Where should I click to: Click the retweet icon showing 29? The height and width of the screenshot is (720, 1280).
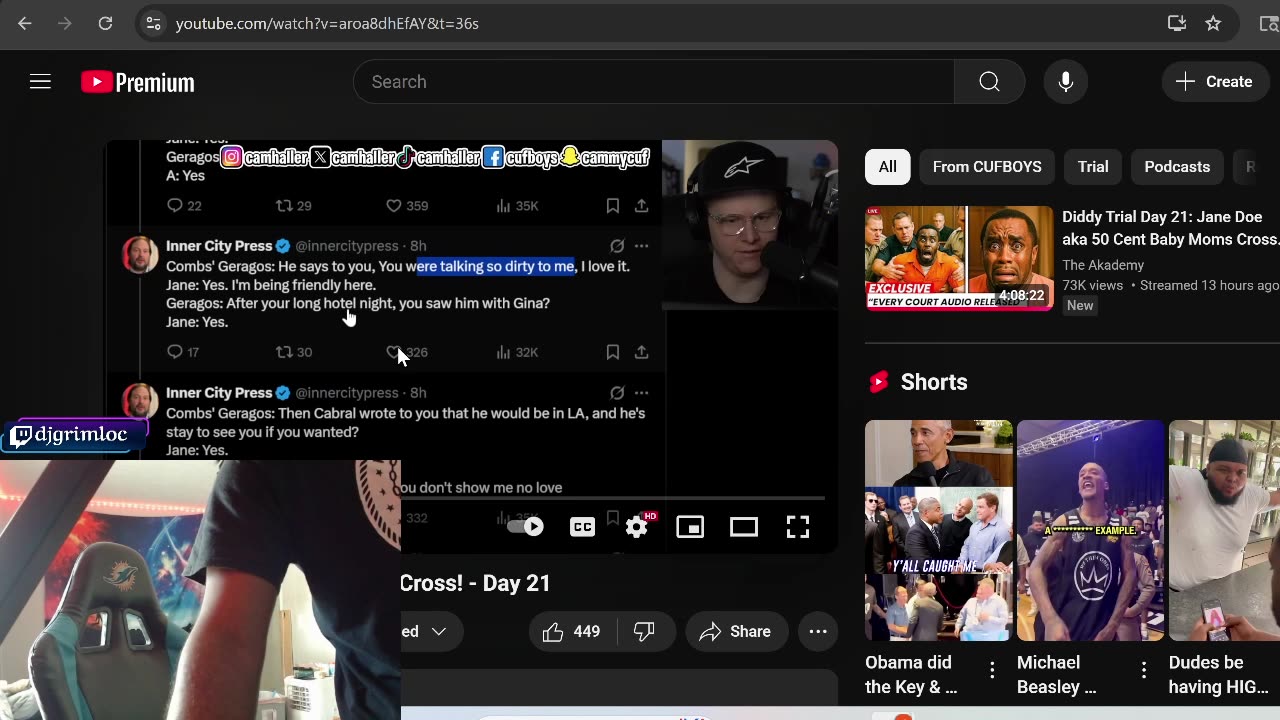pos(284,205)
